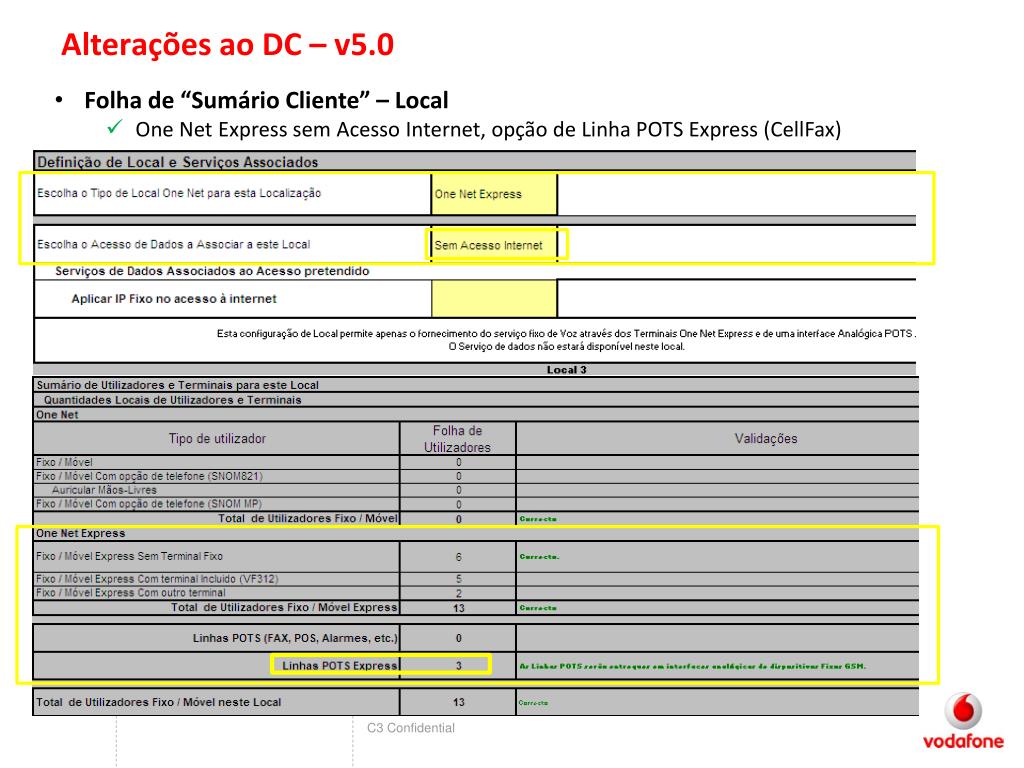This screenshot has width=1024, height=768.
Task: Click the Esta configuração de Local note text
Action: click(x=566, y=340)
